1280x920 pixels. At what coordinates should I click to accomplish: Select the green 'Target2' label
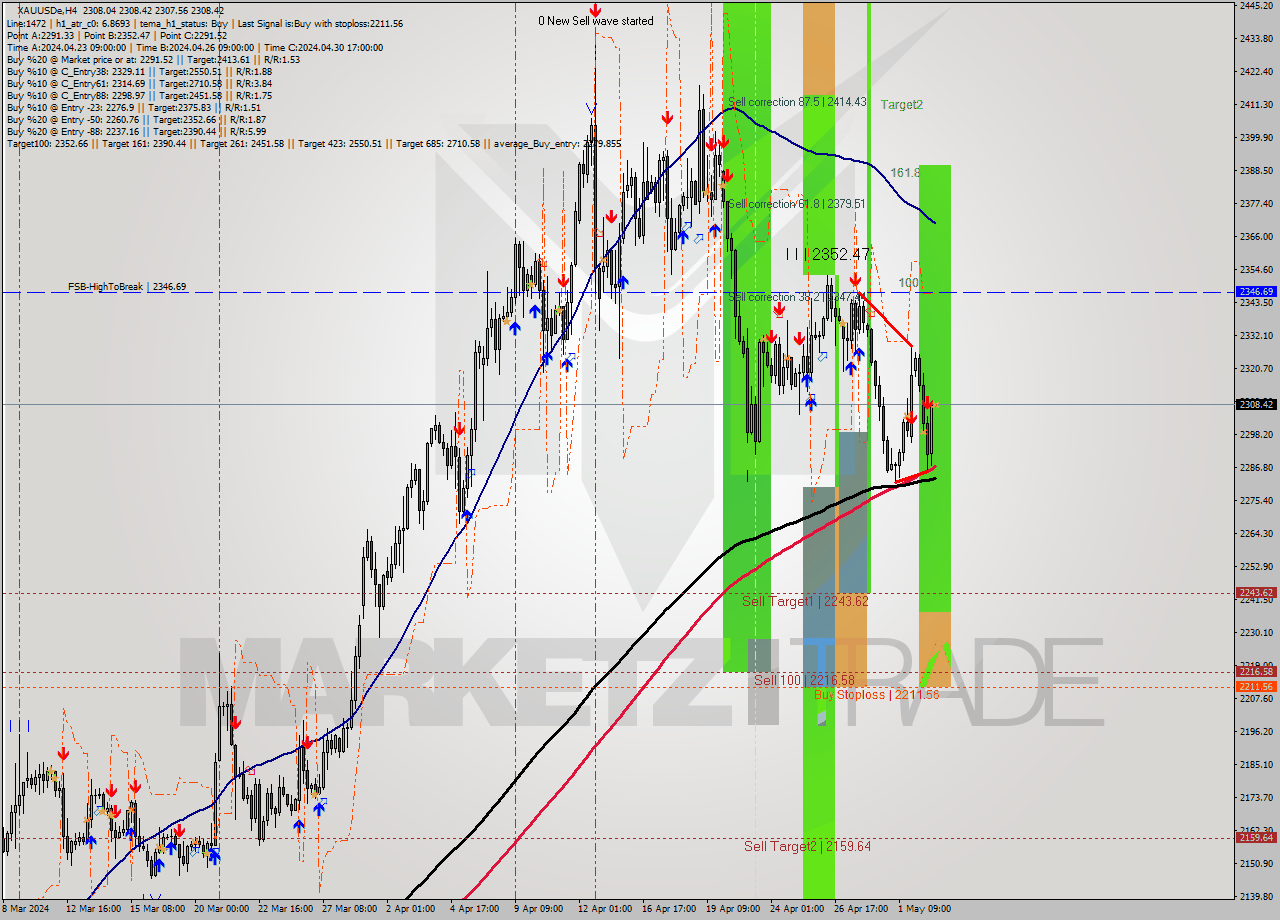pos(902,104)
